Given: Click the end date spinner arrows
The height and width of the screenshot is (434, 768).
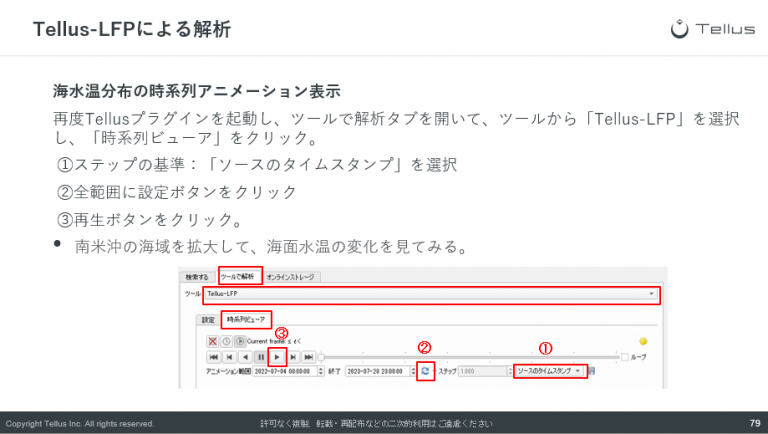Looking at the screenshot, I should pyautogui.click(x=413, y=371).
